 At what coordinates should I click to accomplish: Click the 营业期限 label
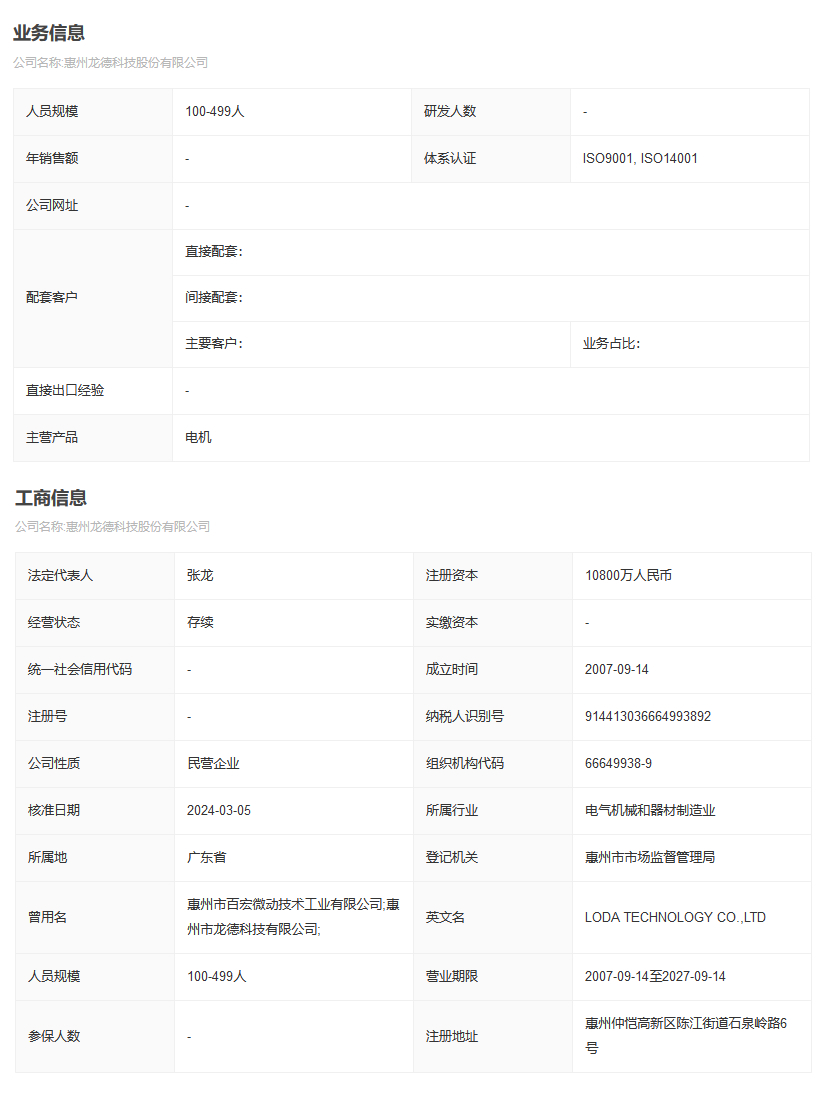tap(452, 977)
